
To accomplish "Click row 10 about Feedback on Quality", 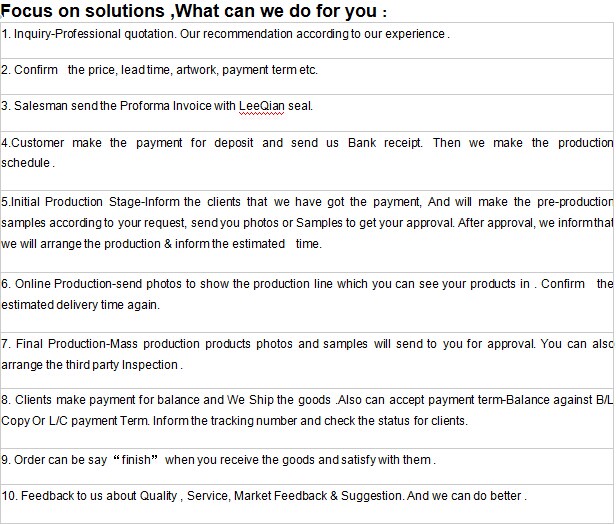I will point(307,504).
